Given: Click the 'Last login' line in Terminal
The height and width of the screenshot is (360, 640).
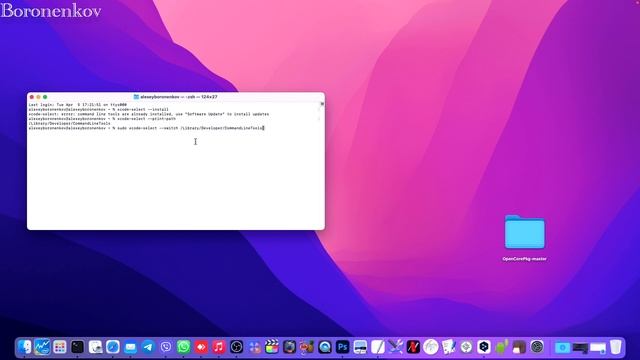Looking at the screenshot, I should 78,105.
